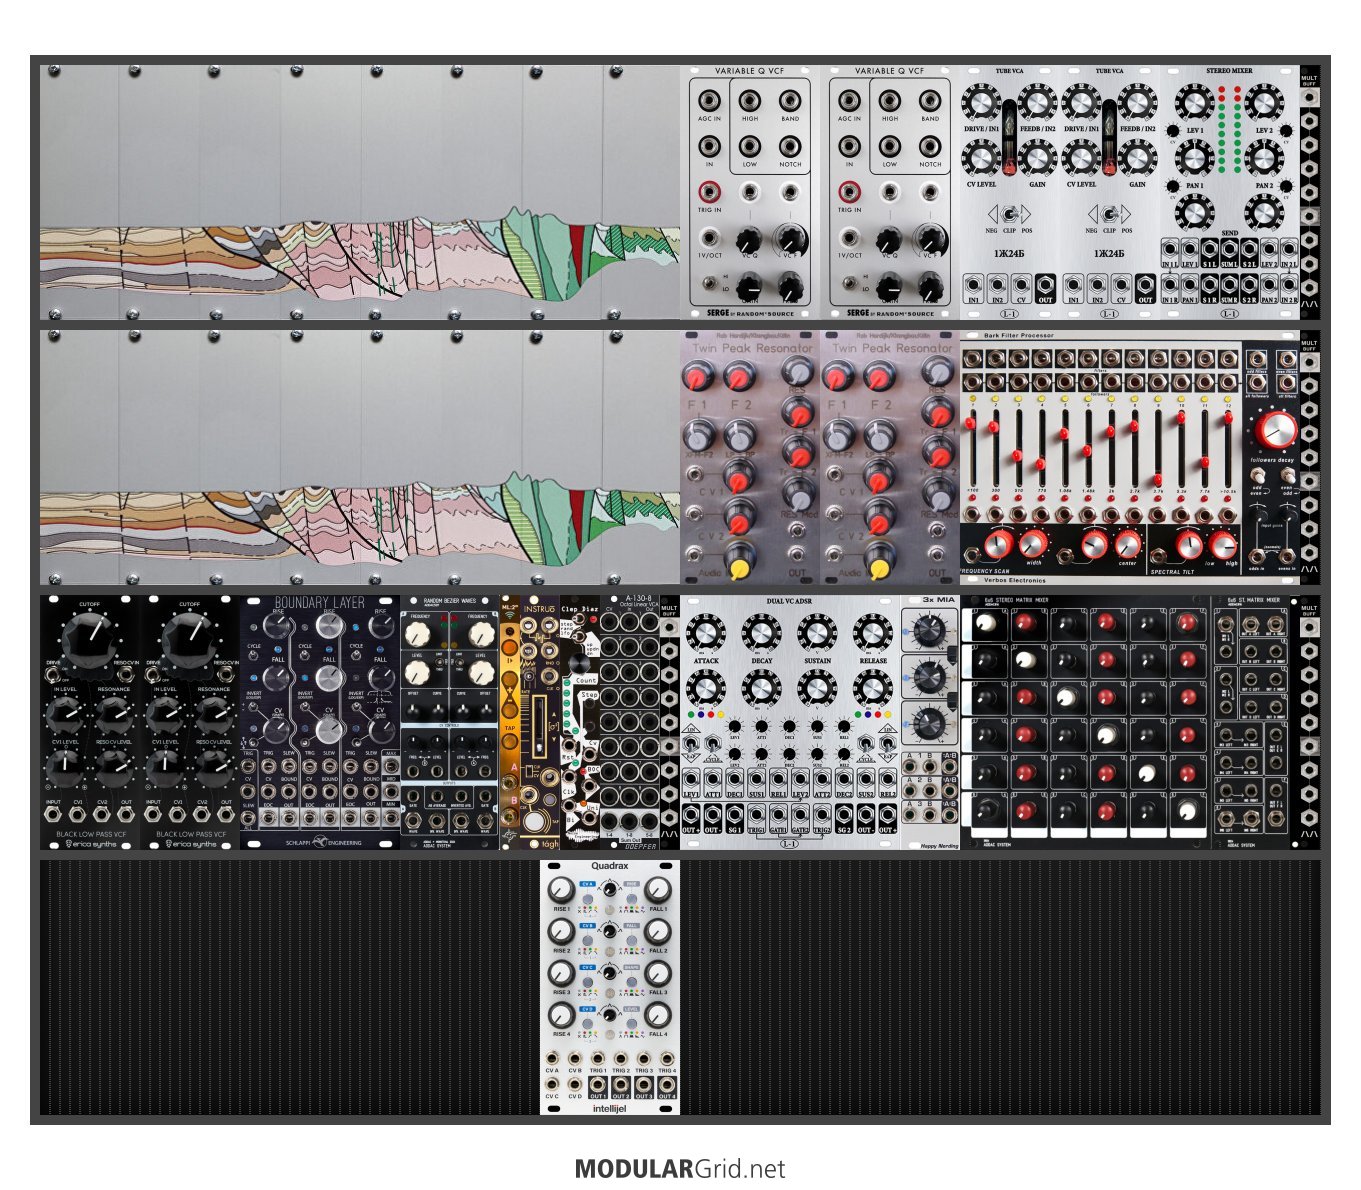Click PAN 2 knob on Stereo Mixer

(1264, 158)
